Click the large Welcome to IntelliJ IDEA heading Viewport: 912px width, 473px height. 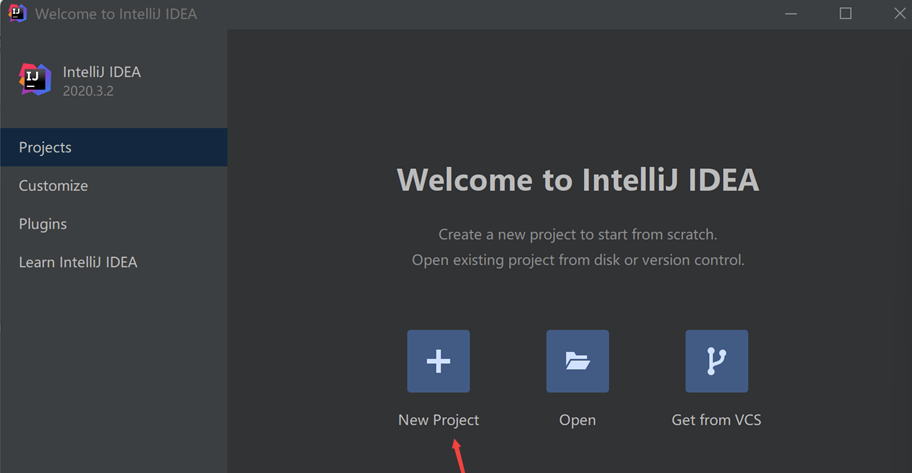pyautogui.click(x=578, y=180)
